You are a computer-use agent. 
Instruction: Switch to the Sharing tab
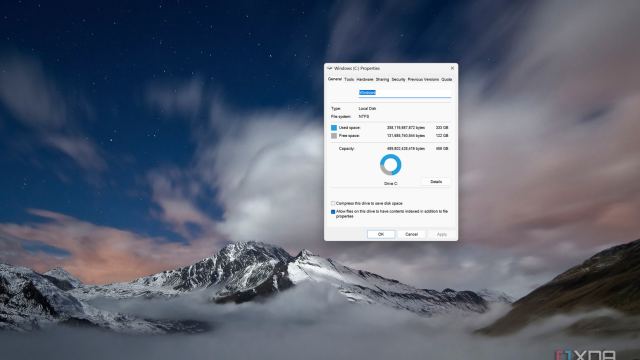[382, 80]
